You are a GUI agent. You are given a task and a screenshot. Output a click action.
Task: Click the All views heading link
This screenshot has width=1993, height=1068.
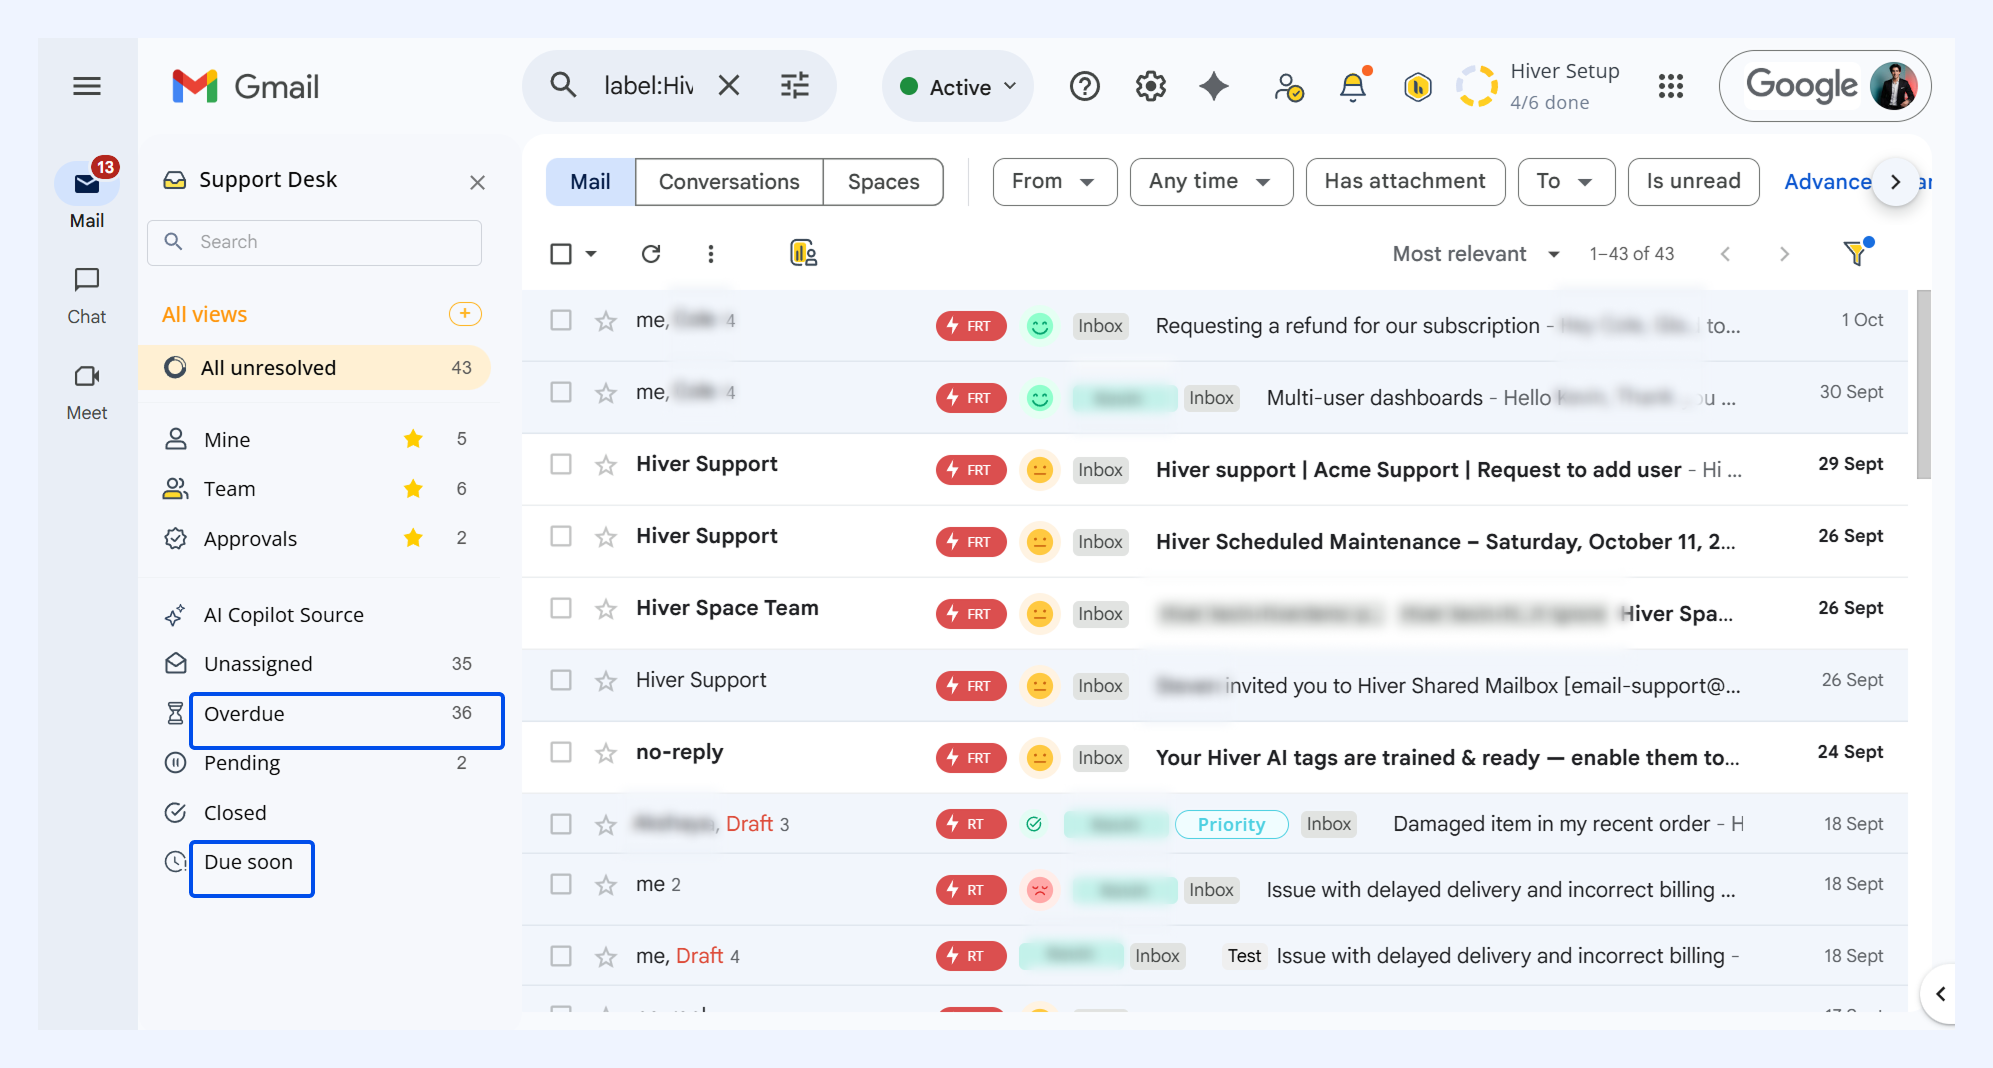[x=205, y=315]
